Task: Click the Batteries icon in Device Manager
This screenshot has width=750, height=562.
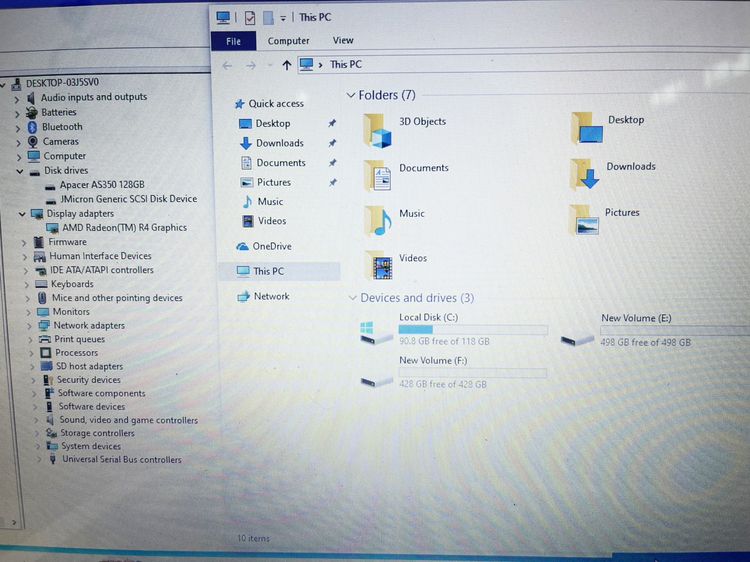Action: pyautogui.click(x=32, y=112)
